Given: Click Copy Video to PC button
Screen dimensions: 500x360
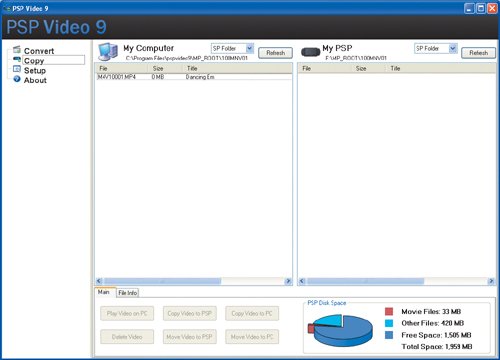Looking at the screenshot, I should (x=252, y=313).
